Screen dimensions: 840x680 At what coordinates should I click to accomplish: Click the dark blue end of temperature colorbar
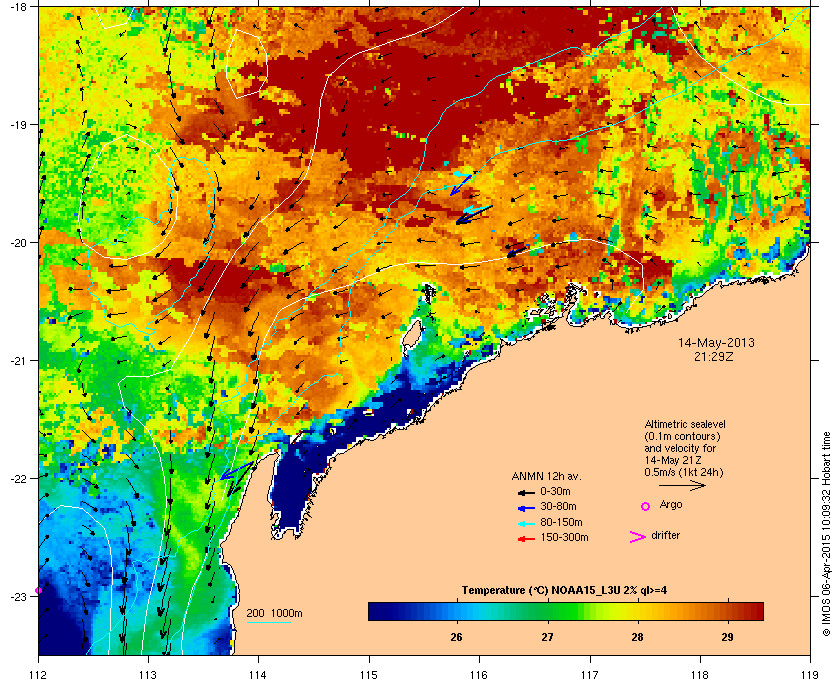[378, 611]
